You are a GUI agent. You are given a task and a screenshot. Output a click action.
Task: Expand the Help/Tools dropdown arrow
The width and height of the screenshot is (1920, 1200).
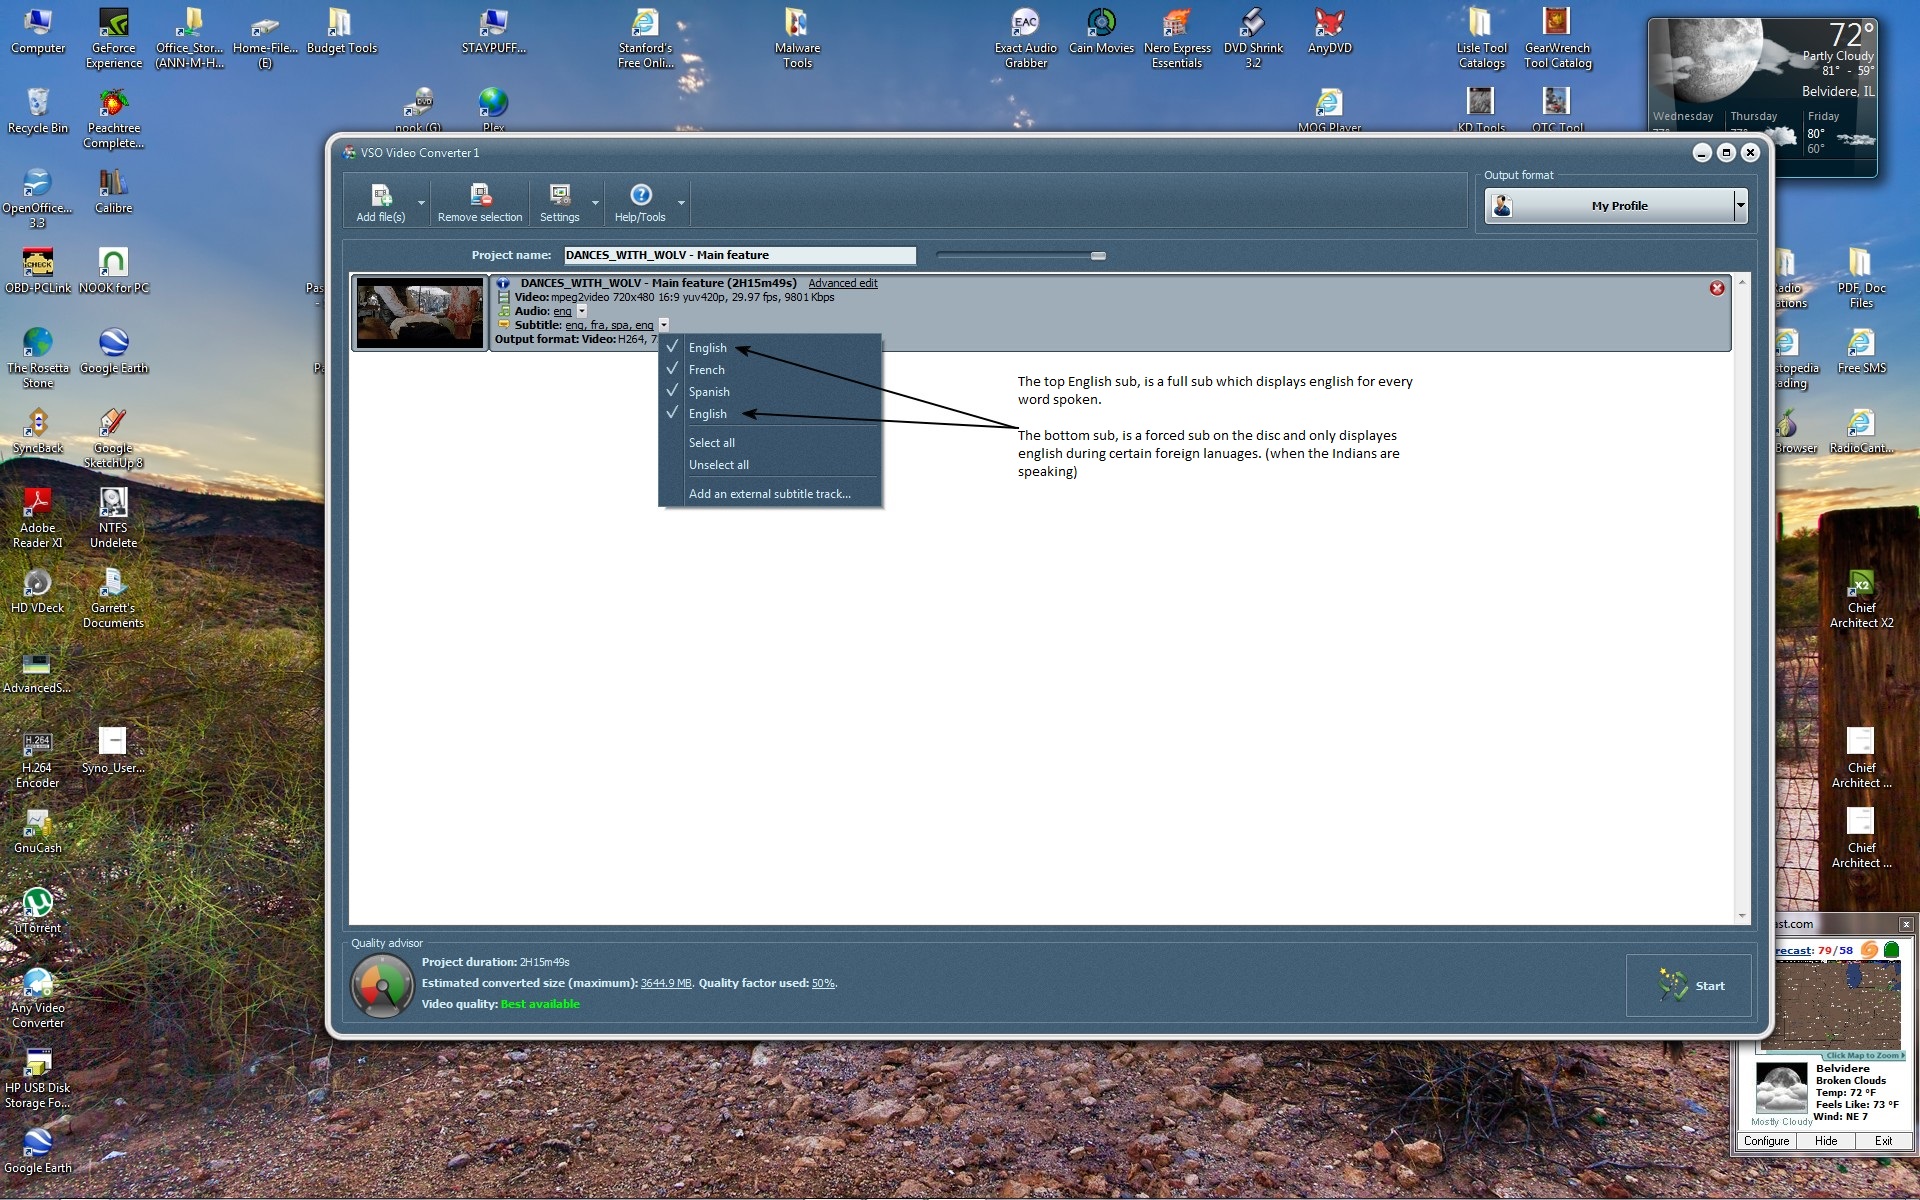682,203
